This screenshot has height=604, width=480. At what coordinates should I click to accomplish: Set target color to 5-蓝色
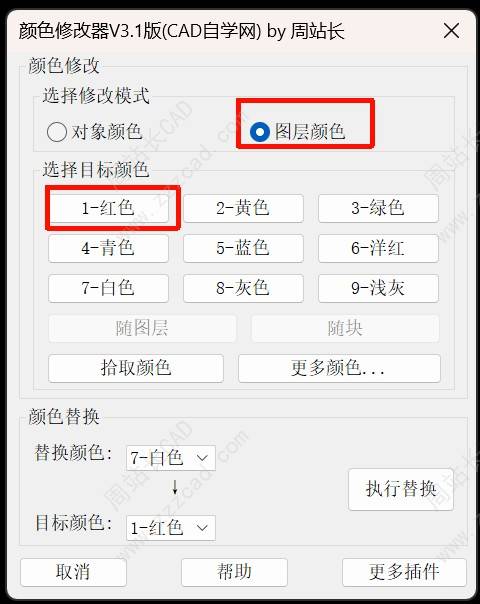(243, 248)
